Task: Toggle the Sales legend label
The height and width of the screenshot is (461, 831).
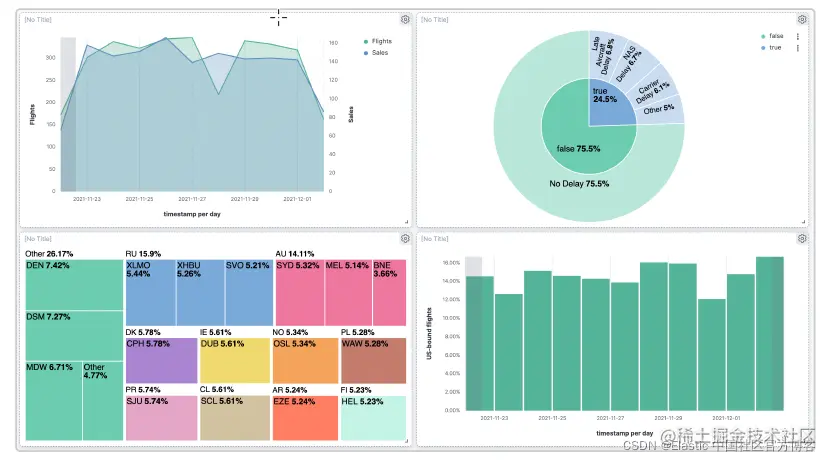Action: 380,53
